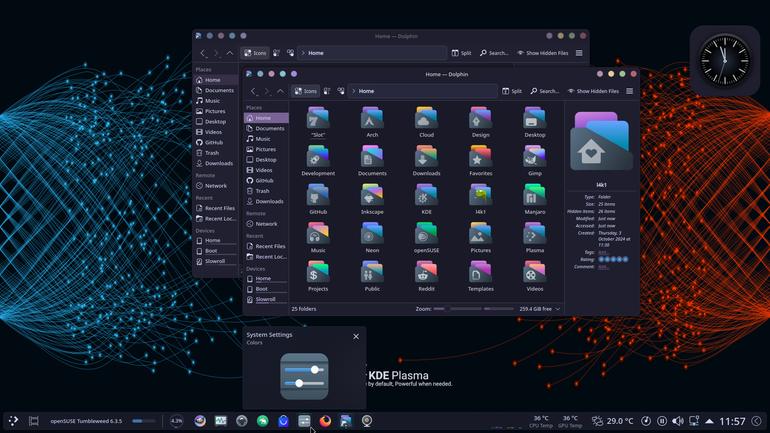Open the KDE folder icon

(x=426, y=195)
